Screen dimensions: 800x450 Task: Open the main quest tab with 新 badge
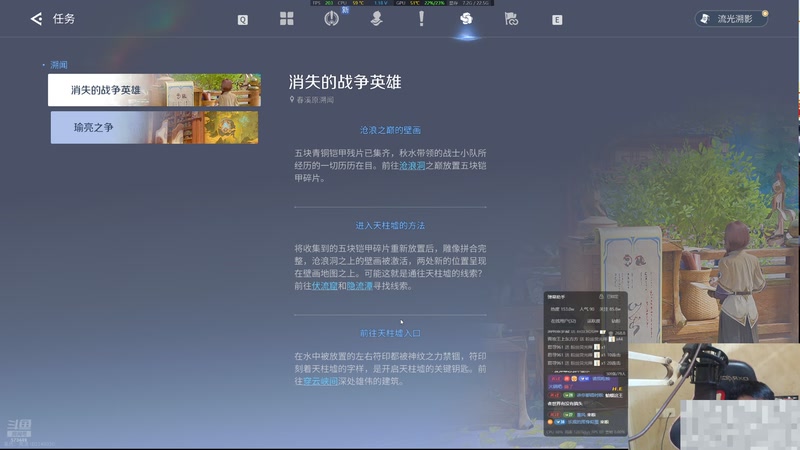pos(332,19)
